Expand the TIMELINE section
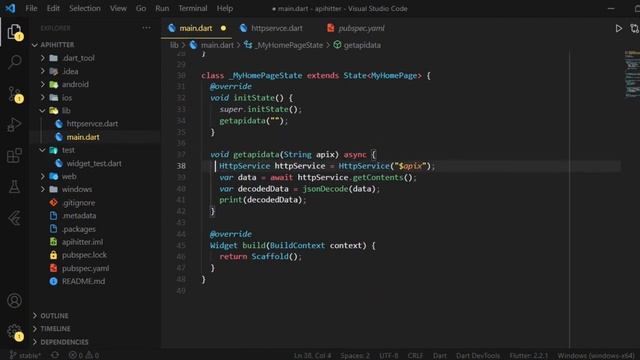The image size is (640, 360). (55, 329)
